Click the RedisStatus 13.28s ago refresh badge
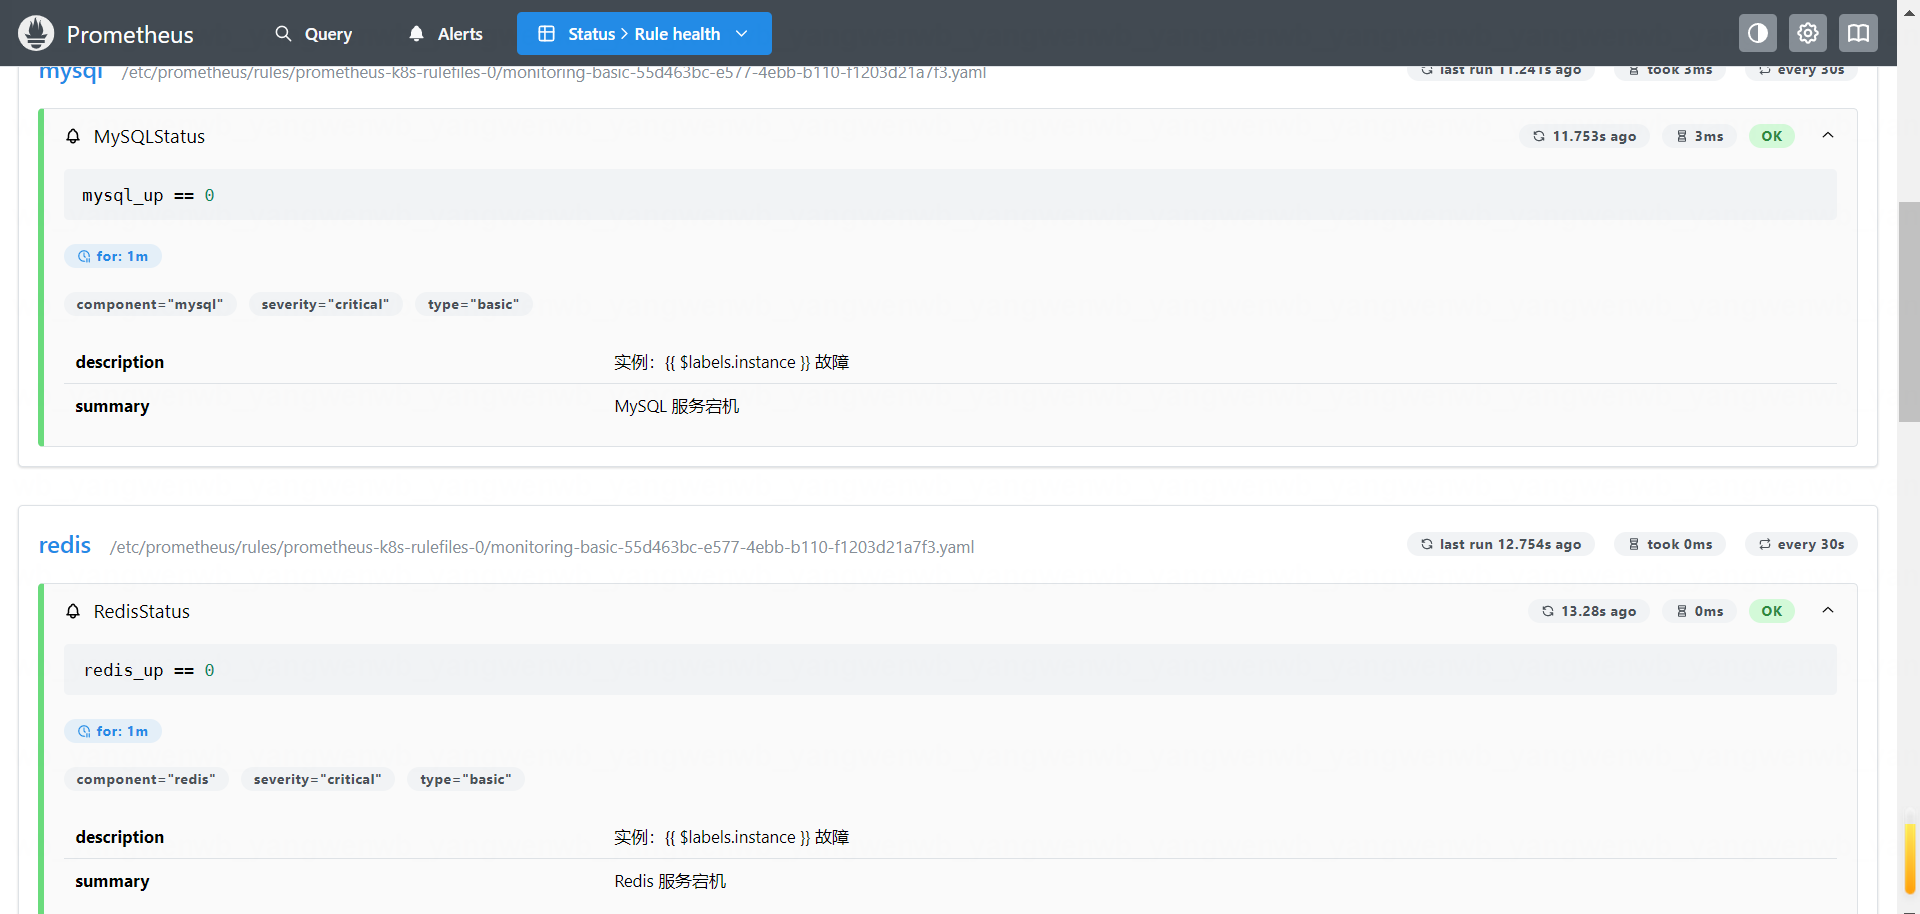The image size is (1920, 914). 1588,611
